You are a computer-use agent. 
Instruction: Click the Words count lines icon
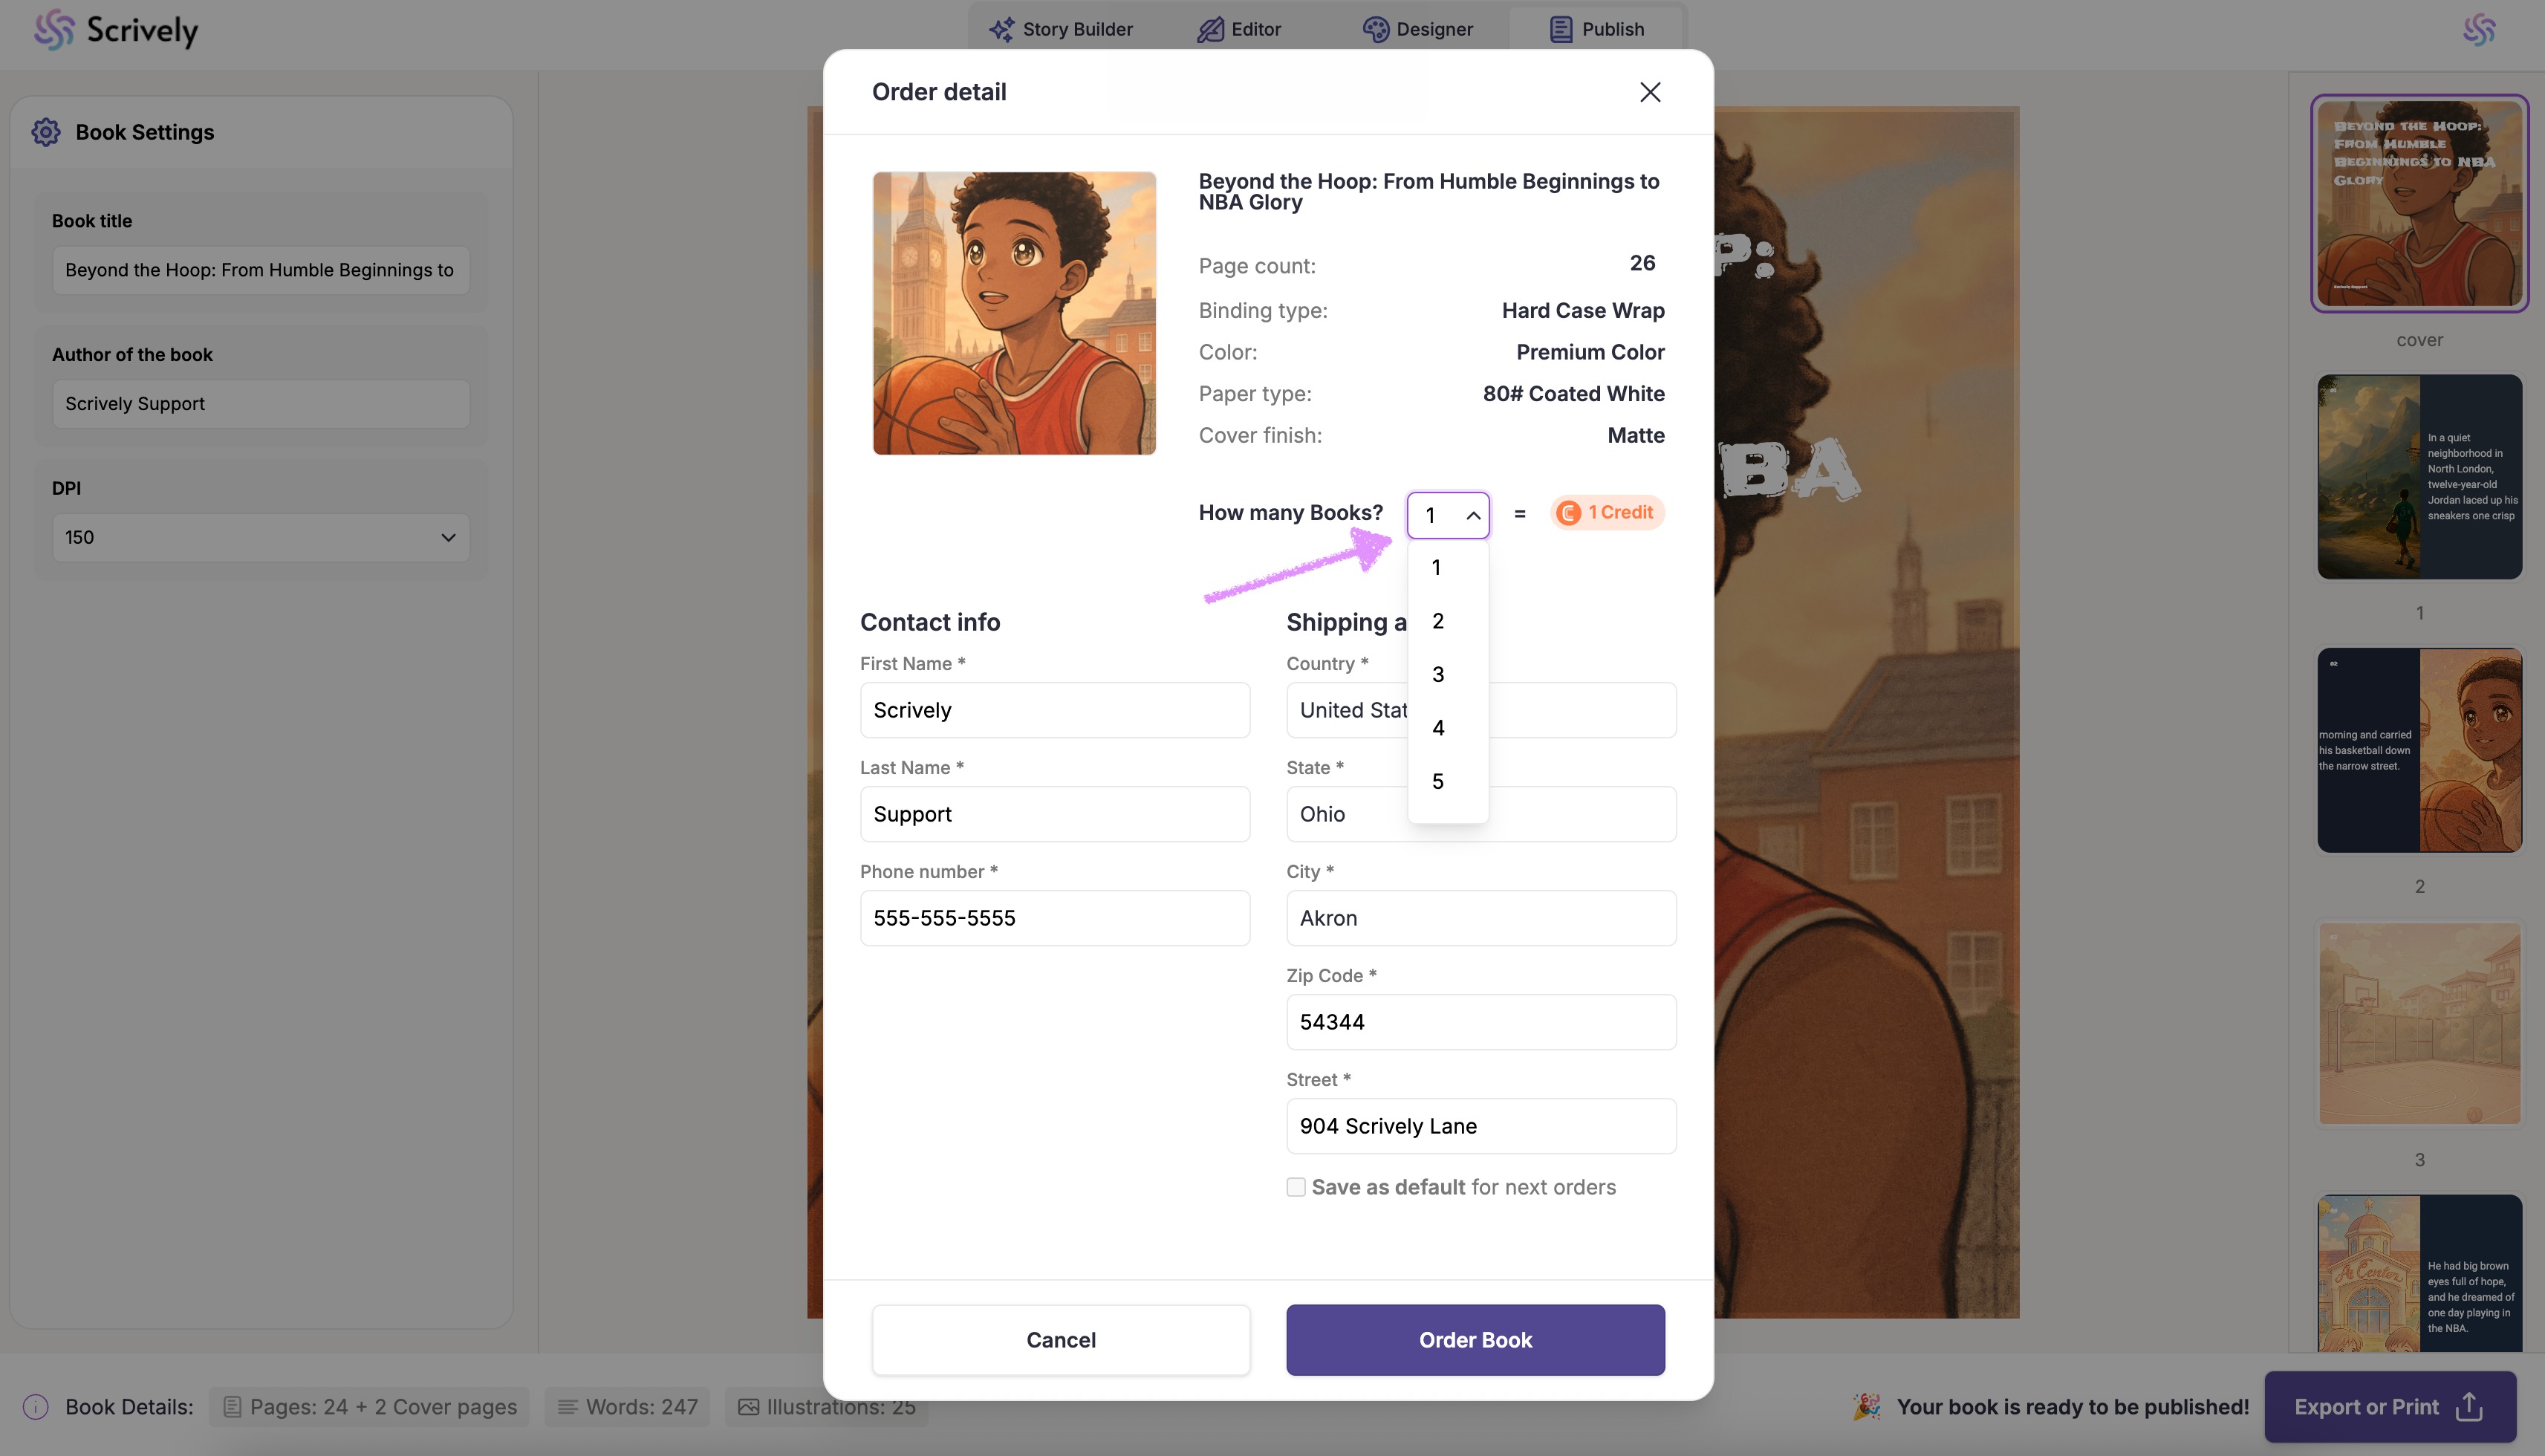pos(567,1407)
